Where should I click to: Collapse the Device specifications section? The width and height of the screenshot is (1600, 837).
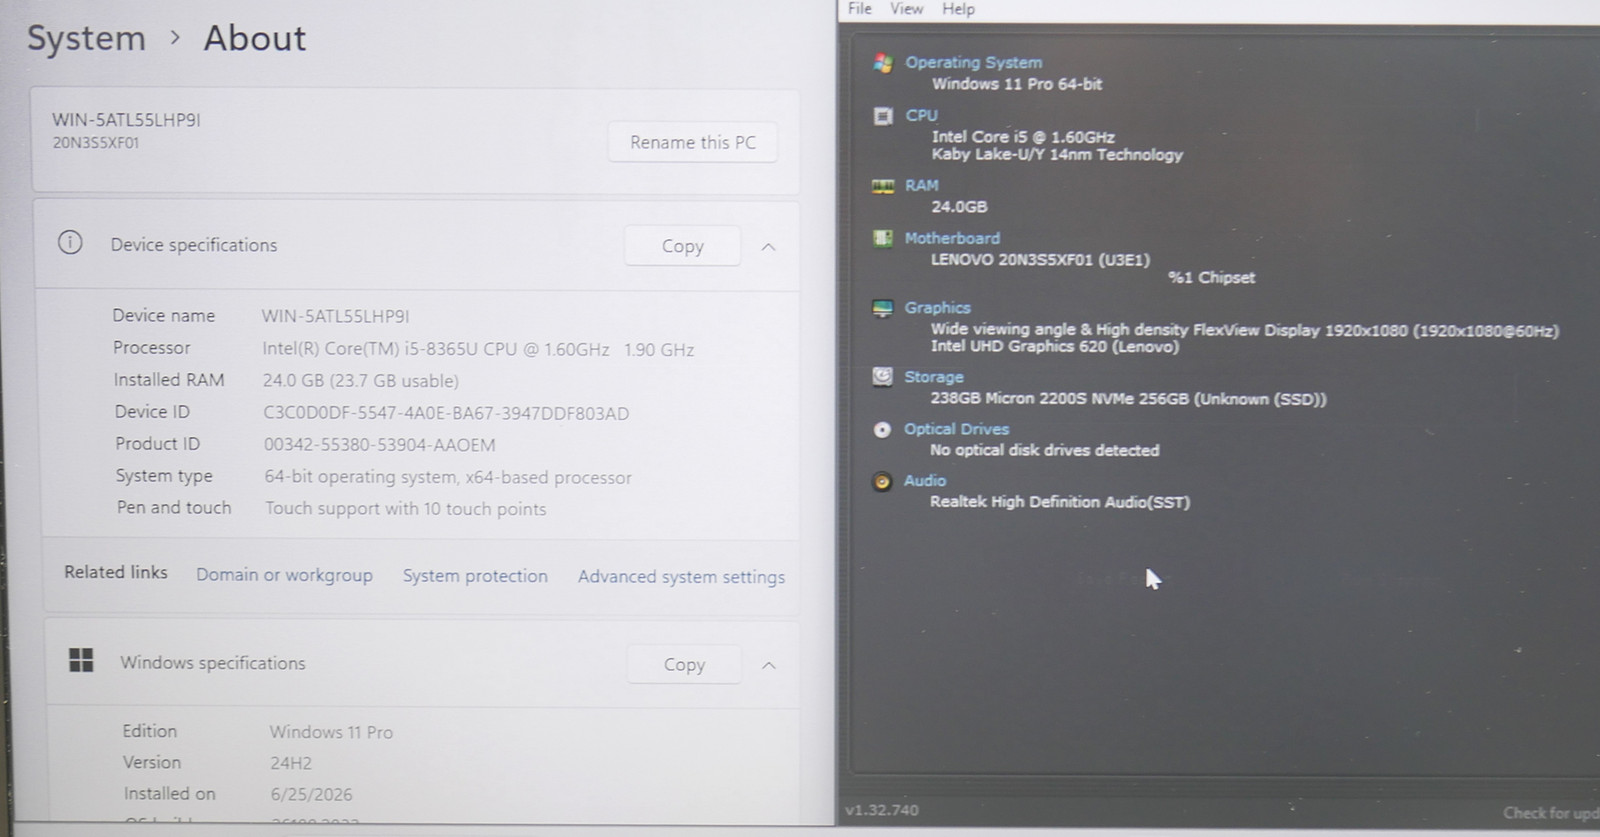(768, 246)
